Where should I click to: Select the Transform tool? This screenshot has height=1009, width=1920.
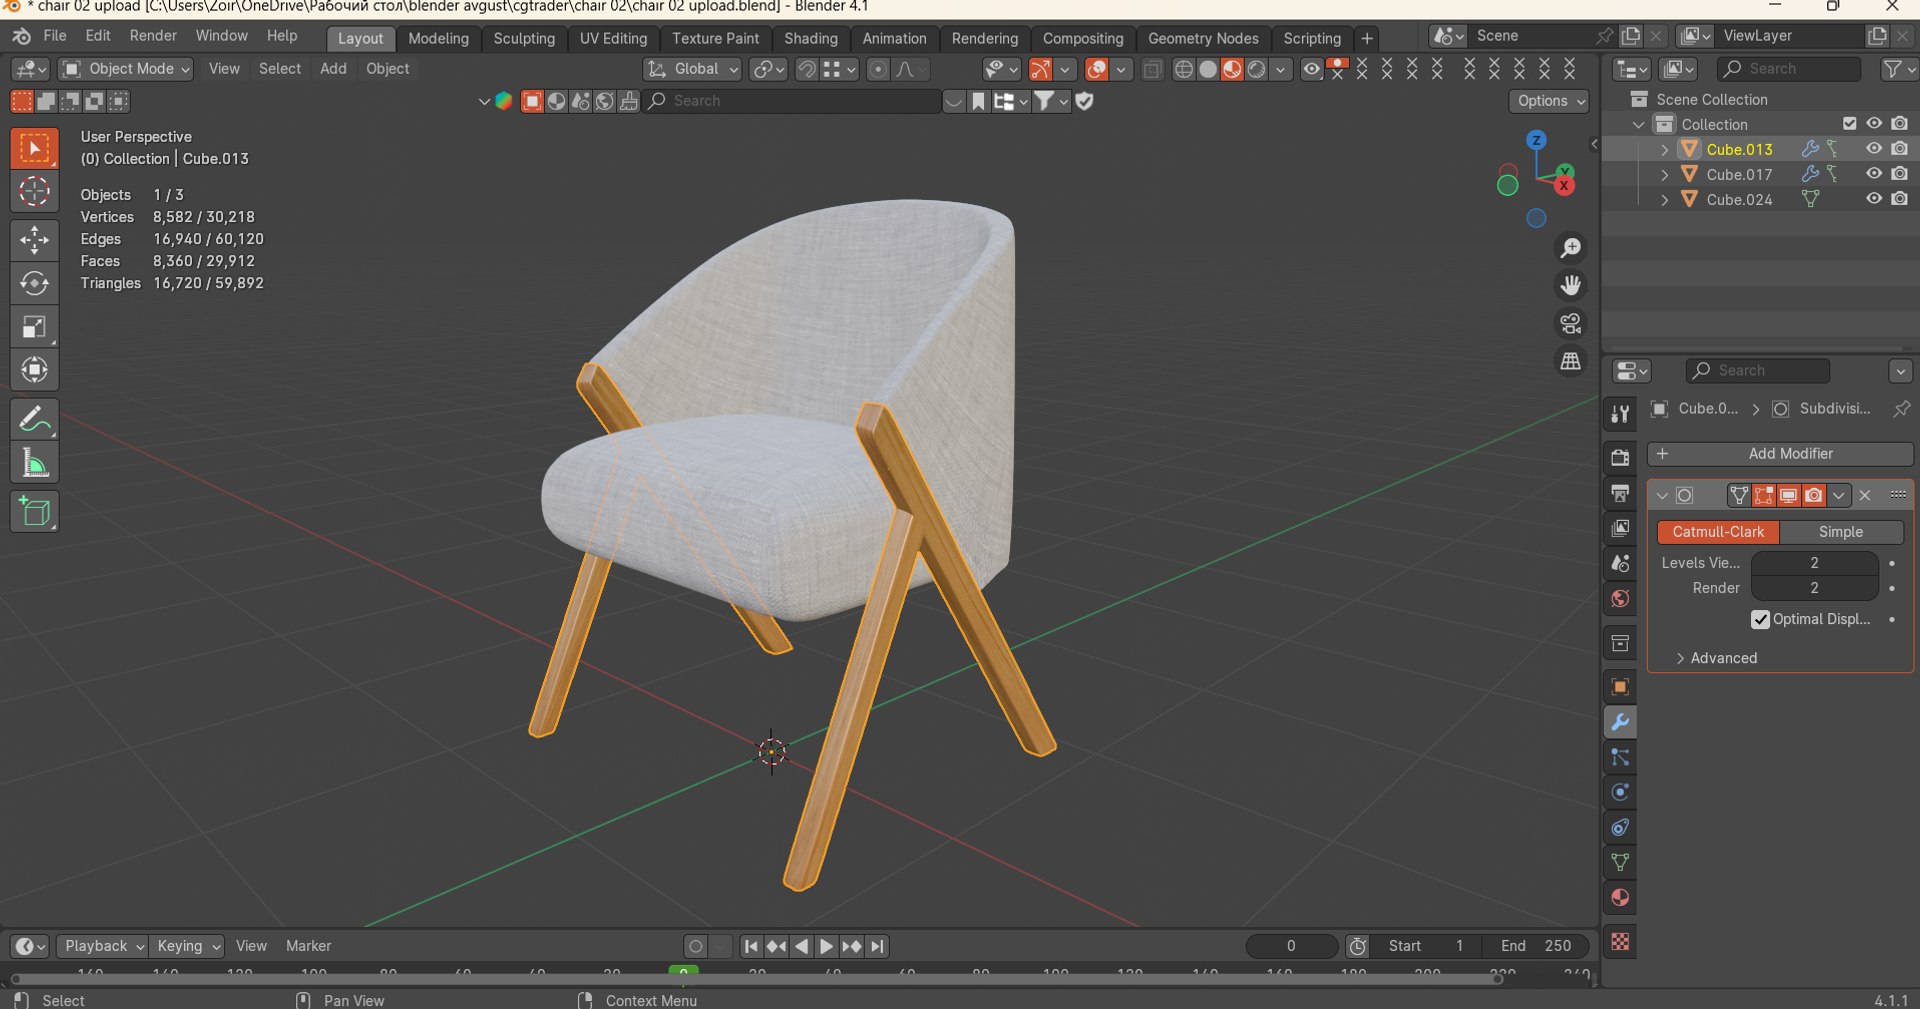tap(35, 370)
